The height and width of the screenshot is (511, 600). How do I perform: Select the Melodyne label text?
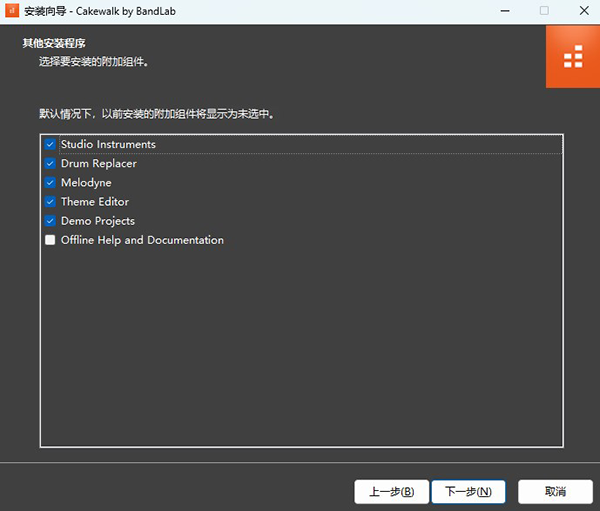pos(86,183)
